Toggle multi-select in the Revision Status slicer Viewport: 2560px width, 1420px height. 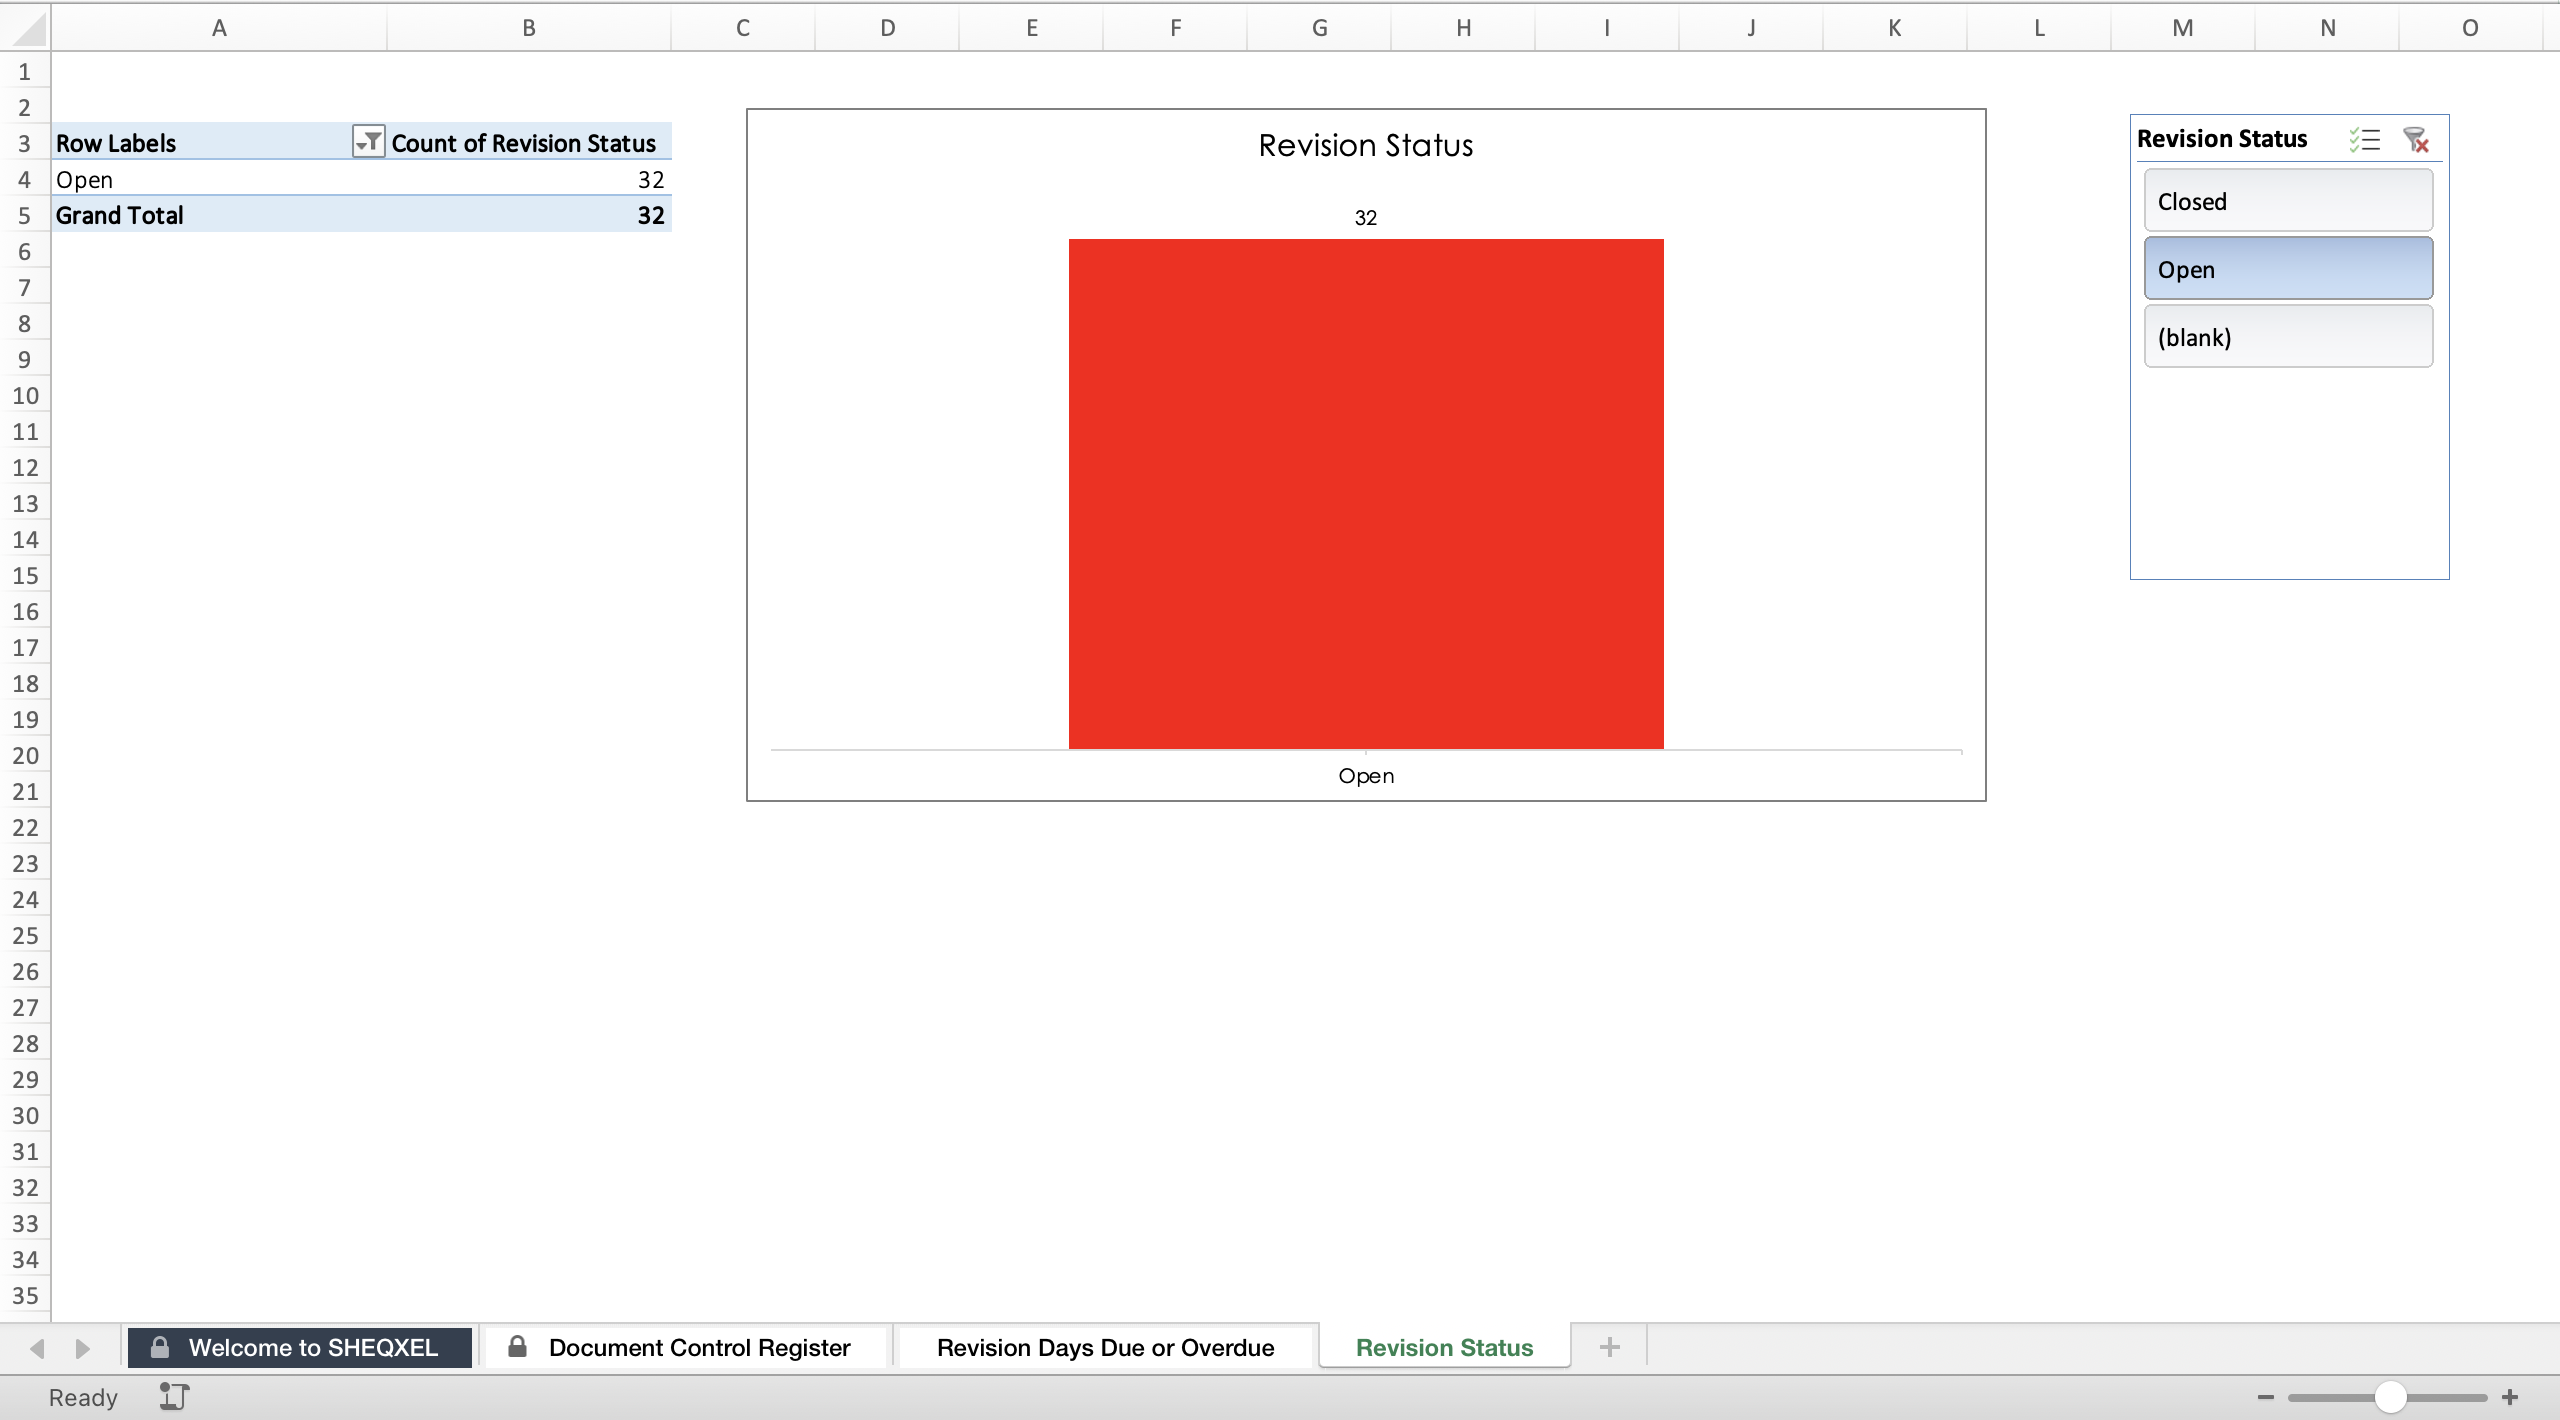tap(2365, 139)
